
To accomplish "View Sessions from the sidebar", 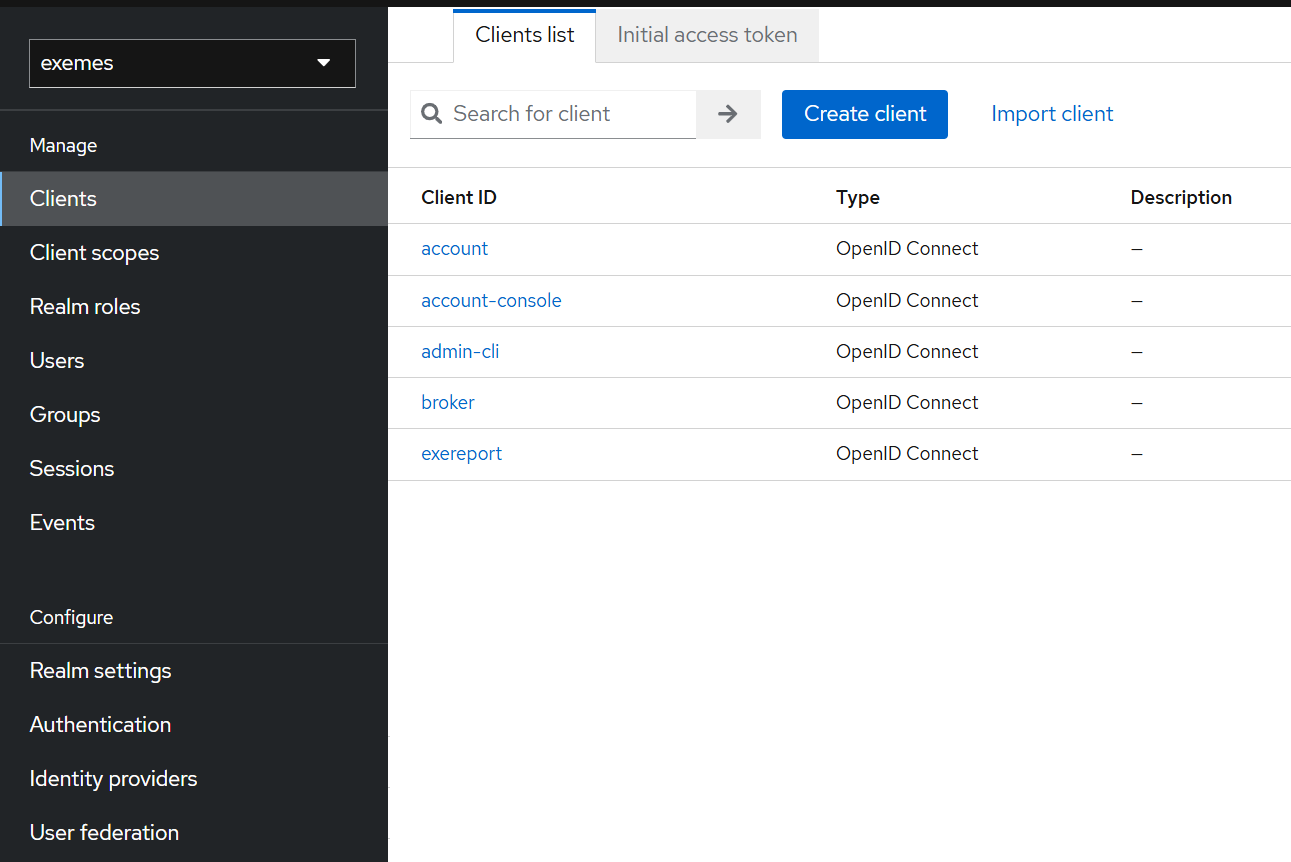I will point(72,469).
